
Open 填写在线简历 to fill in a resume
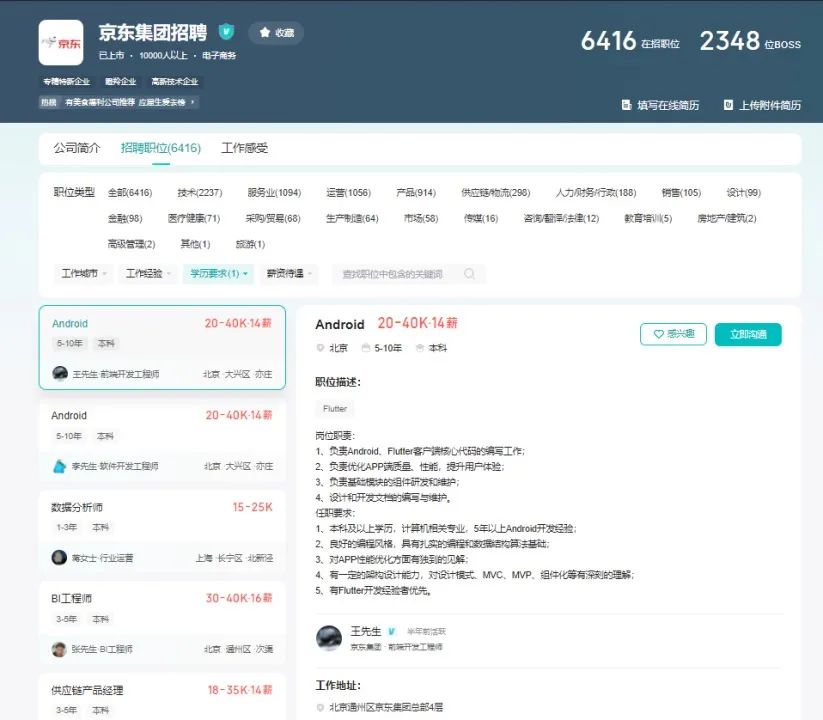click(660, 105)
